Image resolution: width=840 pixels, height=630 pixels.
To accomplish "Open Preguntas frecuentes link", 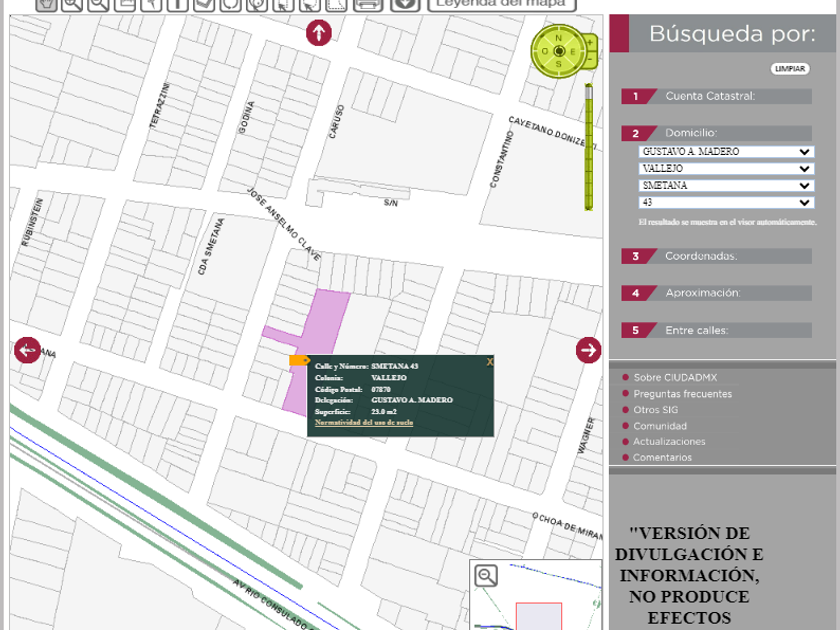I will 682,394.
